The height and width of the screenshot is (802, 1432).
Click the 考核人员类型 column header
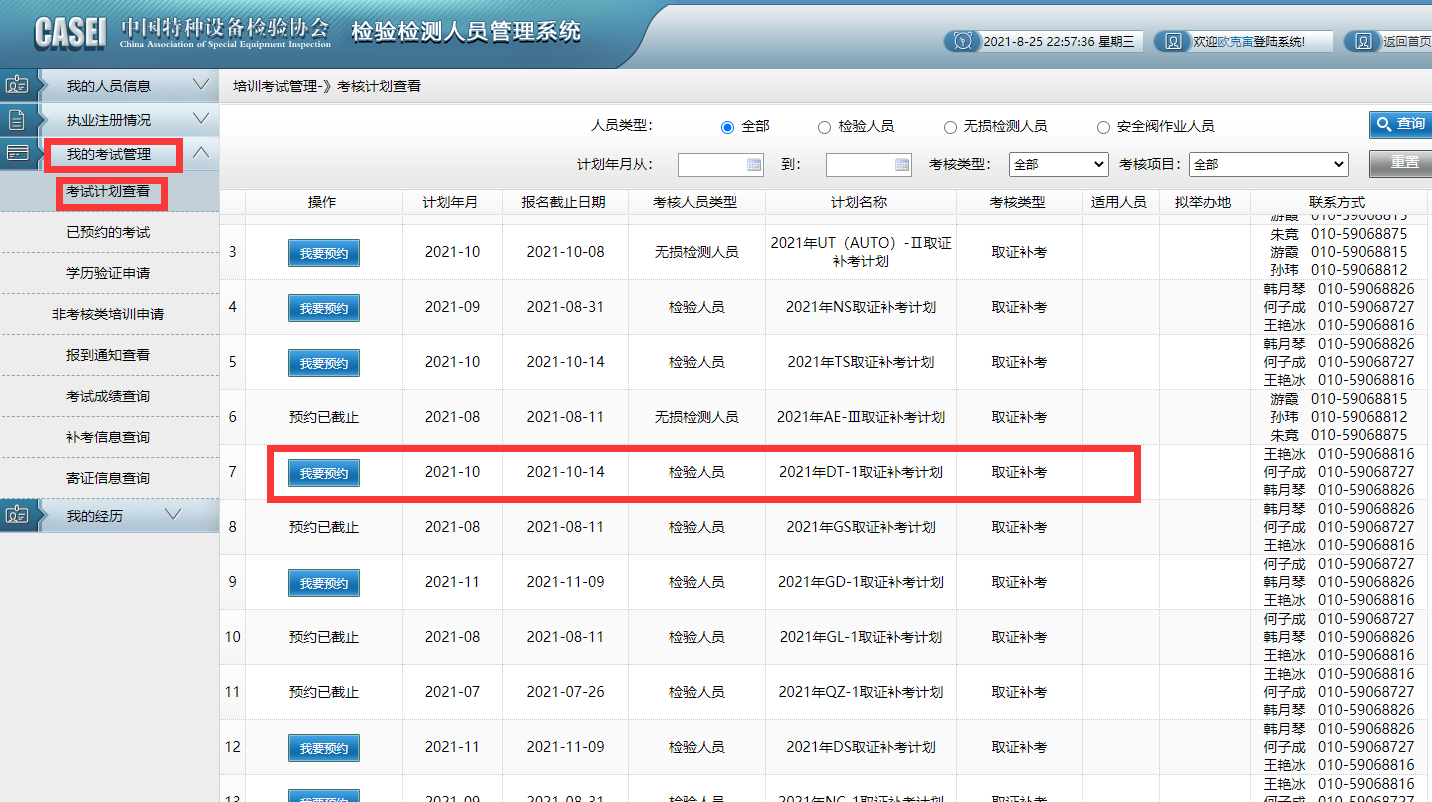(696, 202)
